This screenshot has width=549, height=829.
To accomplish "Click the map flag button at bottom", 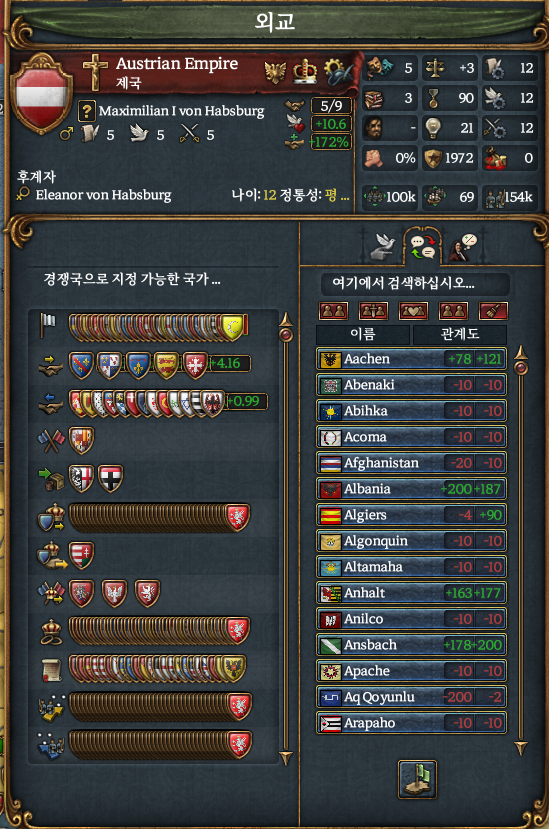I will (417, 779).
